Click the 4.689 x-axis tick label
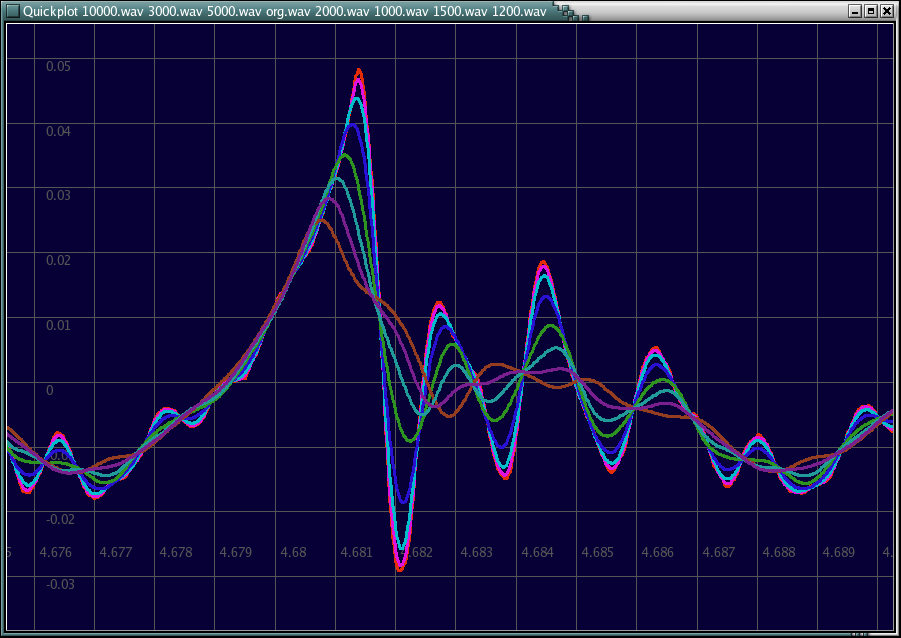The image size is (901, 638). coord(838,552)
